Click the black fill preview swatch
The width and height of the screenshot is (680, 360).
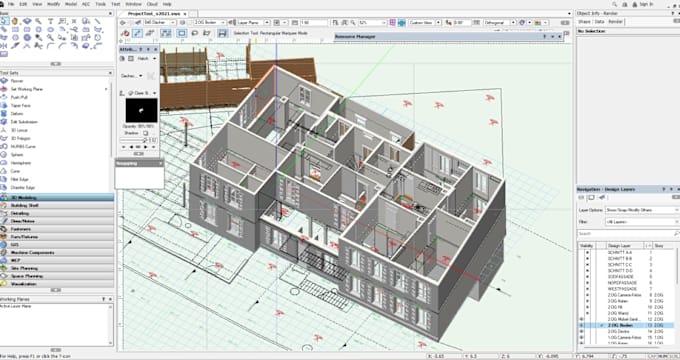(x=141, y=110)
